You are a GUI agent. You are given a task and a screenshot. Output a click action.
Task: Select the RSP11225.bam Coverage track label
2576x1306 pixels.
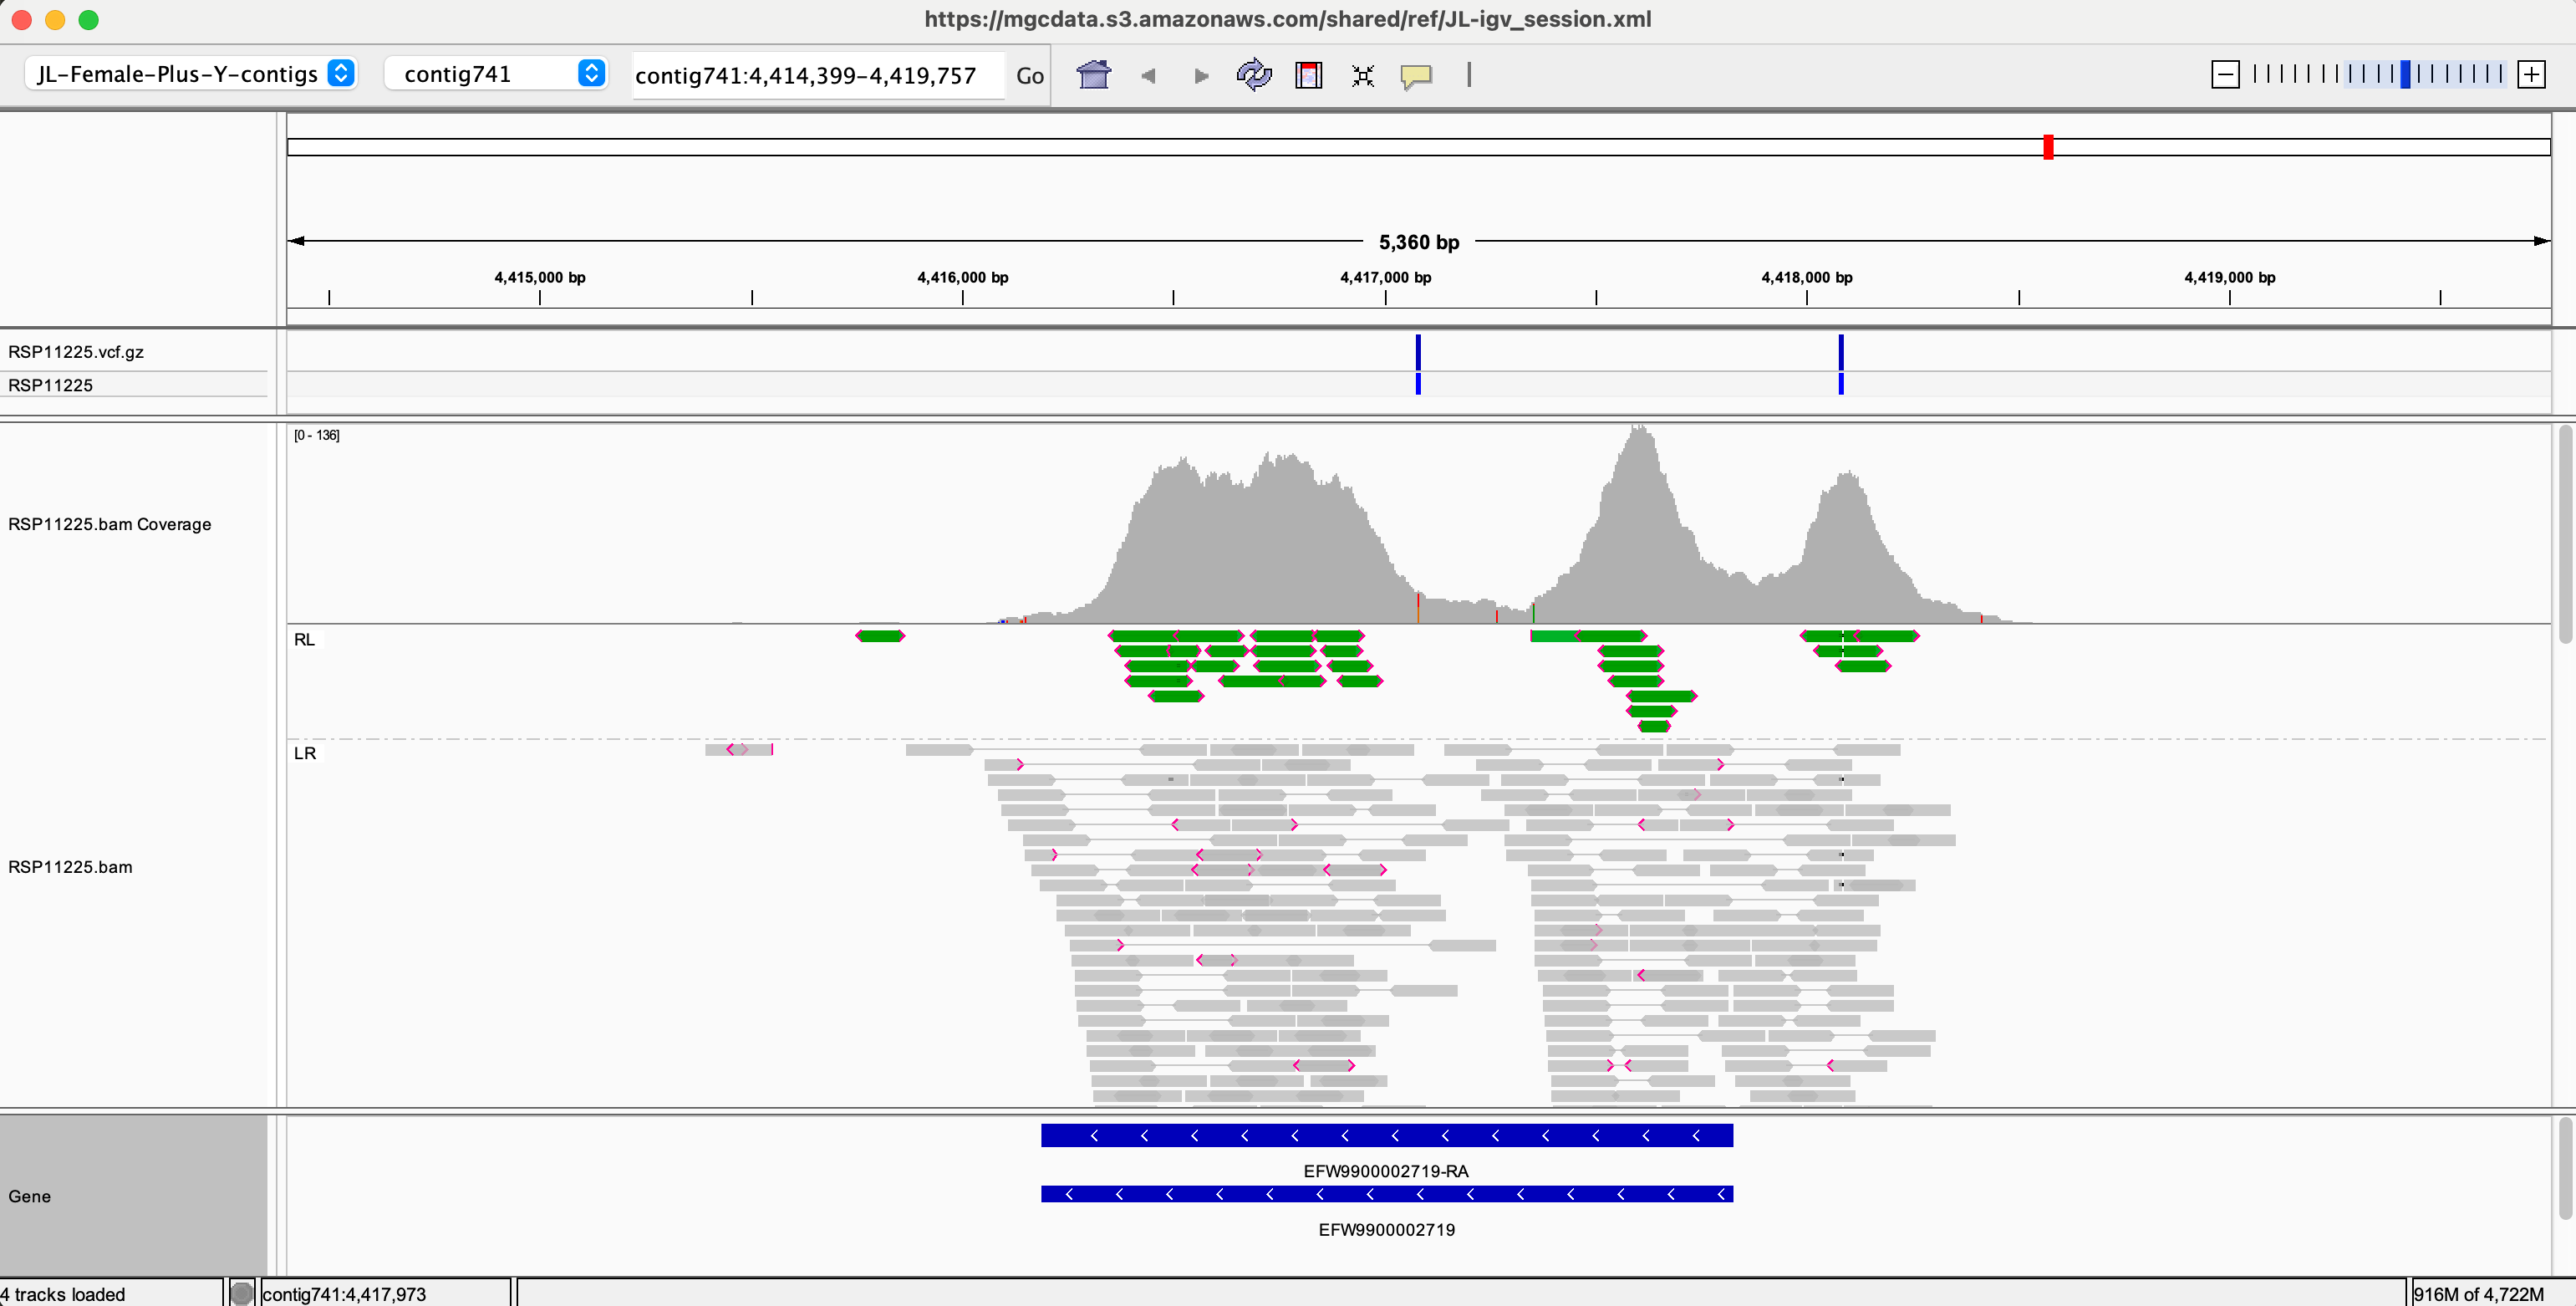pyautogui.click(x=110, y=524)
